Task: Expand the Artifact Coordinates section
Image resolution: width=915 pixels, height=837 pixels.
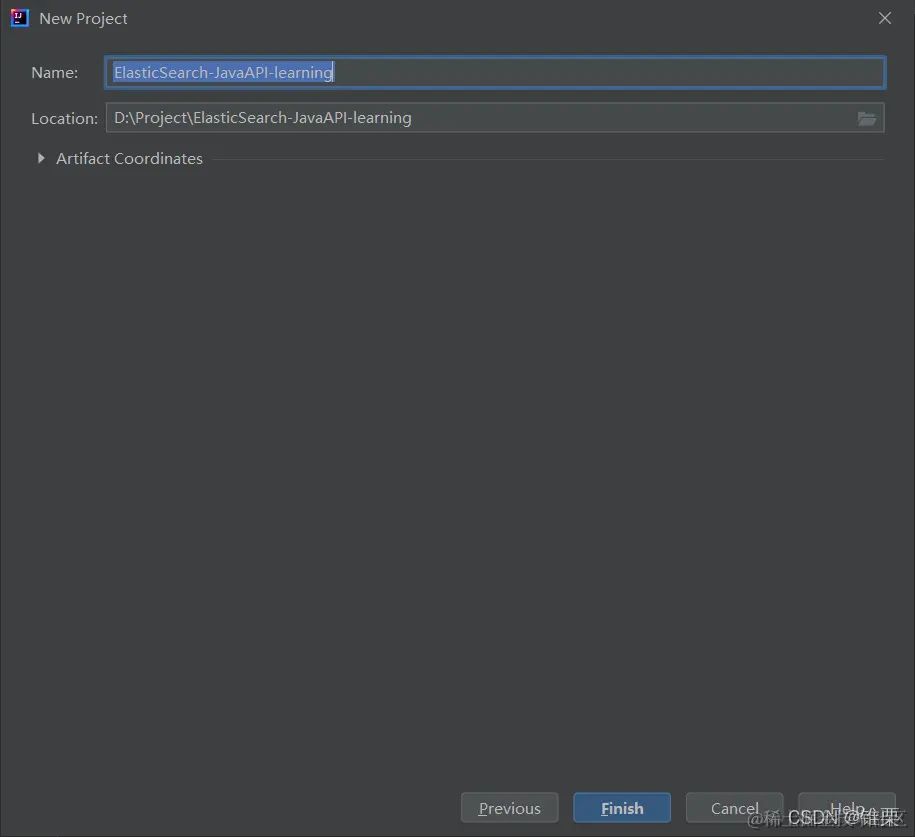Action: pos(41,158)
